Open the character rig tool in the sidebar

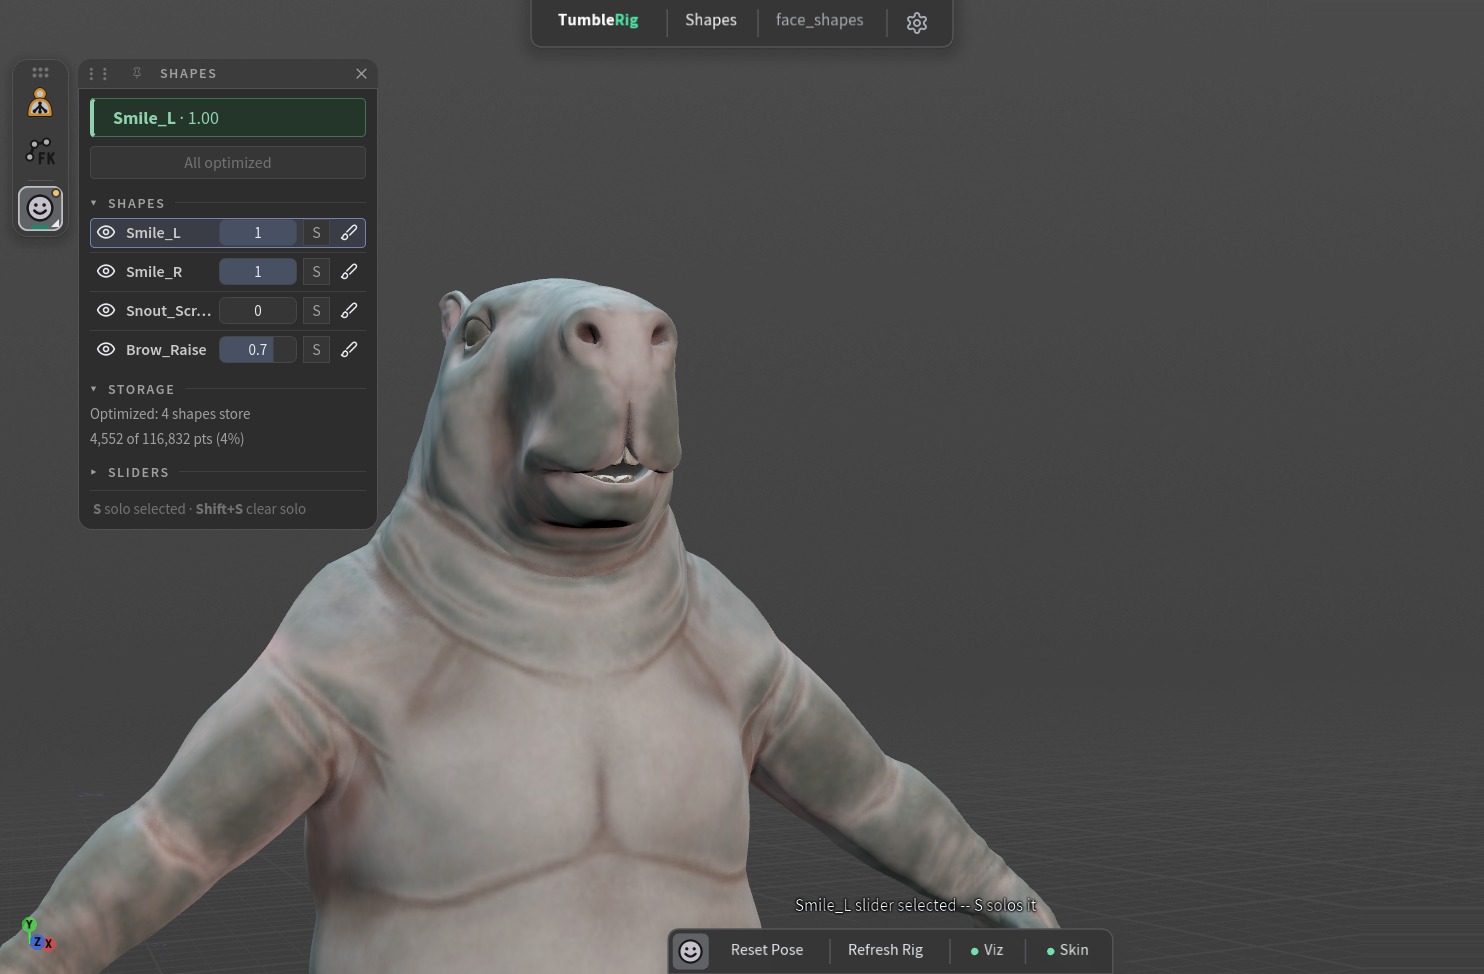[x=40, y=104]
